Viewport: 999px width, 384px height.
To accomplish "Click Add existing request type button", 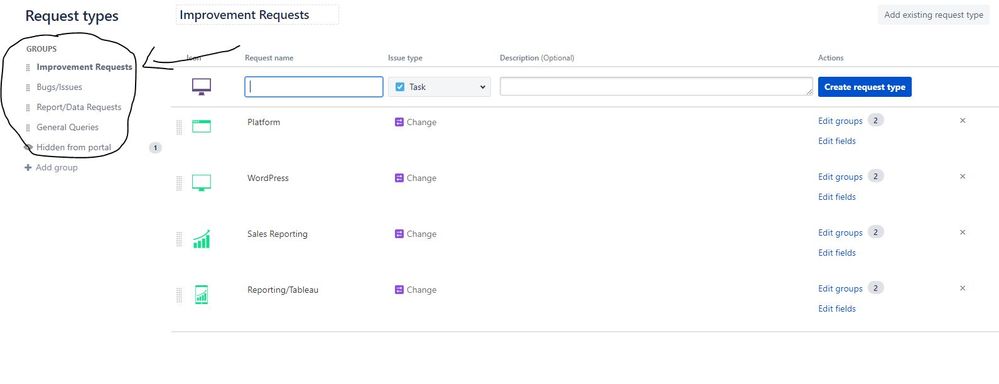I will (933, 15).
